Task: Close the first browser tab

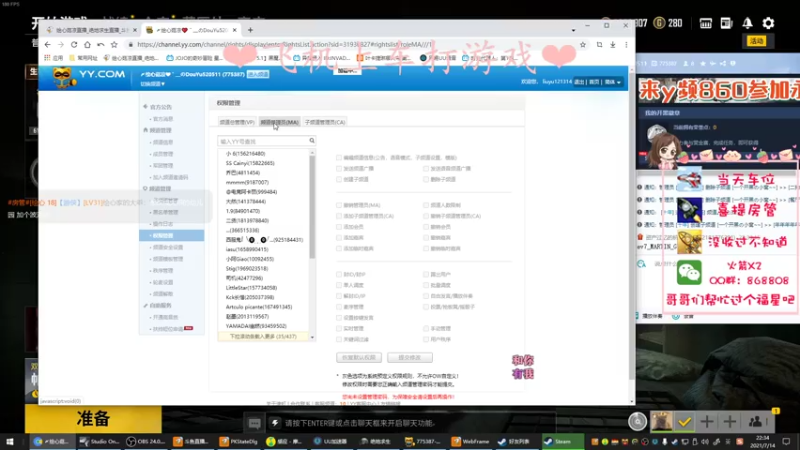Action: [x=135, y=30]
